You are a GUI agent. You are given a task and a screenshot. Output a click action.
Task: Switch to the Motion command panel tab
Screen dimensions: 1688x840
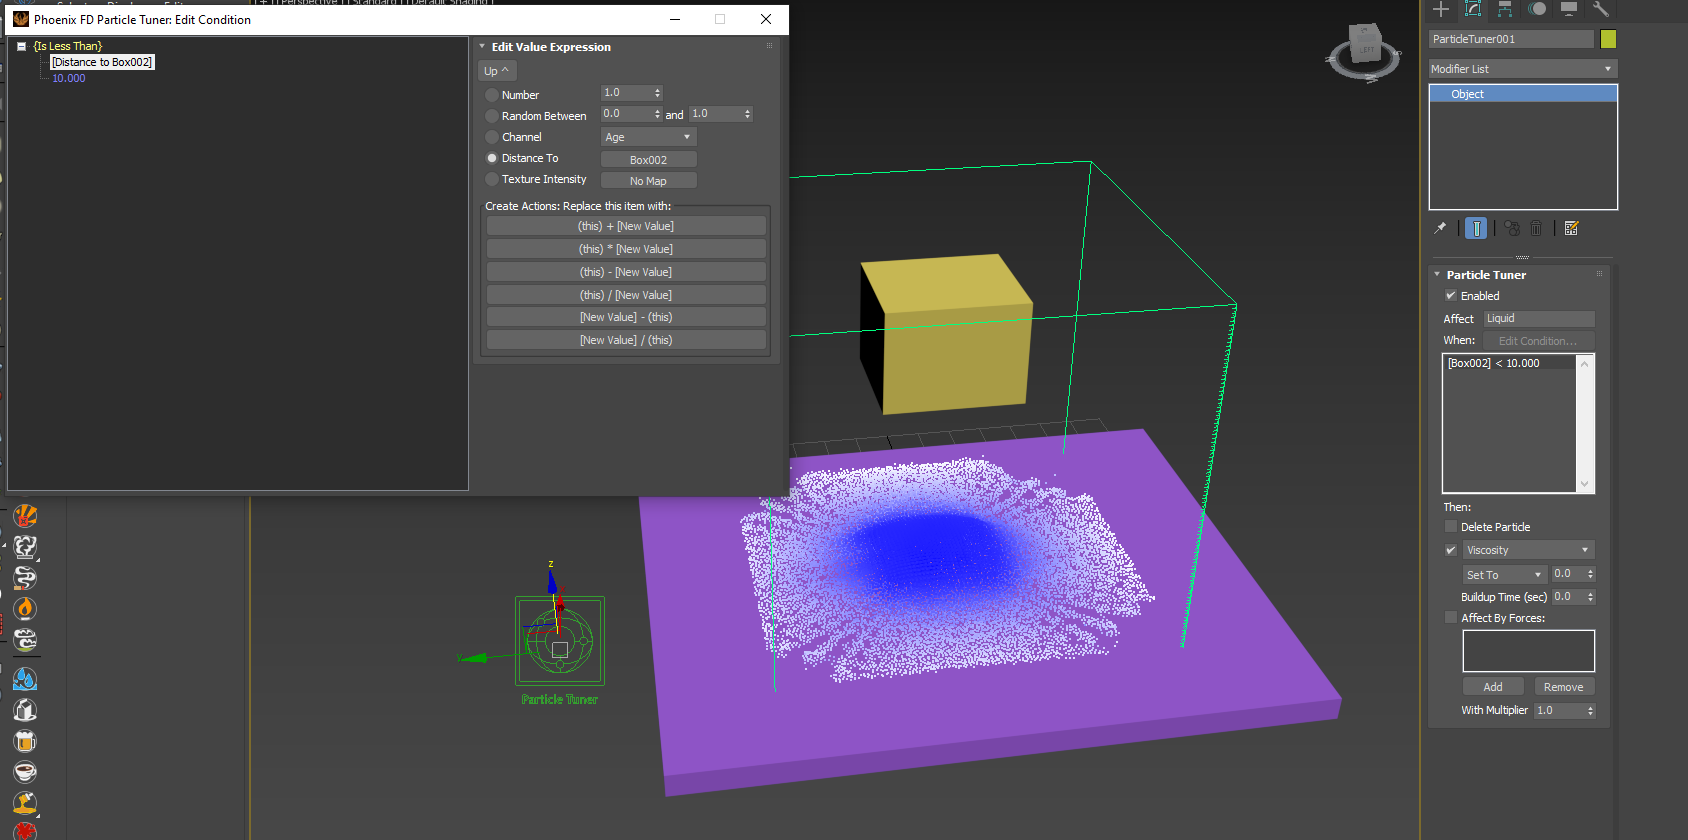click(1537, 9)
